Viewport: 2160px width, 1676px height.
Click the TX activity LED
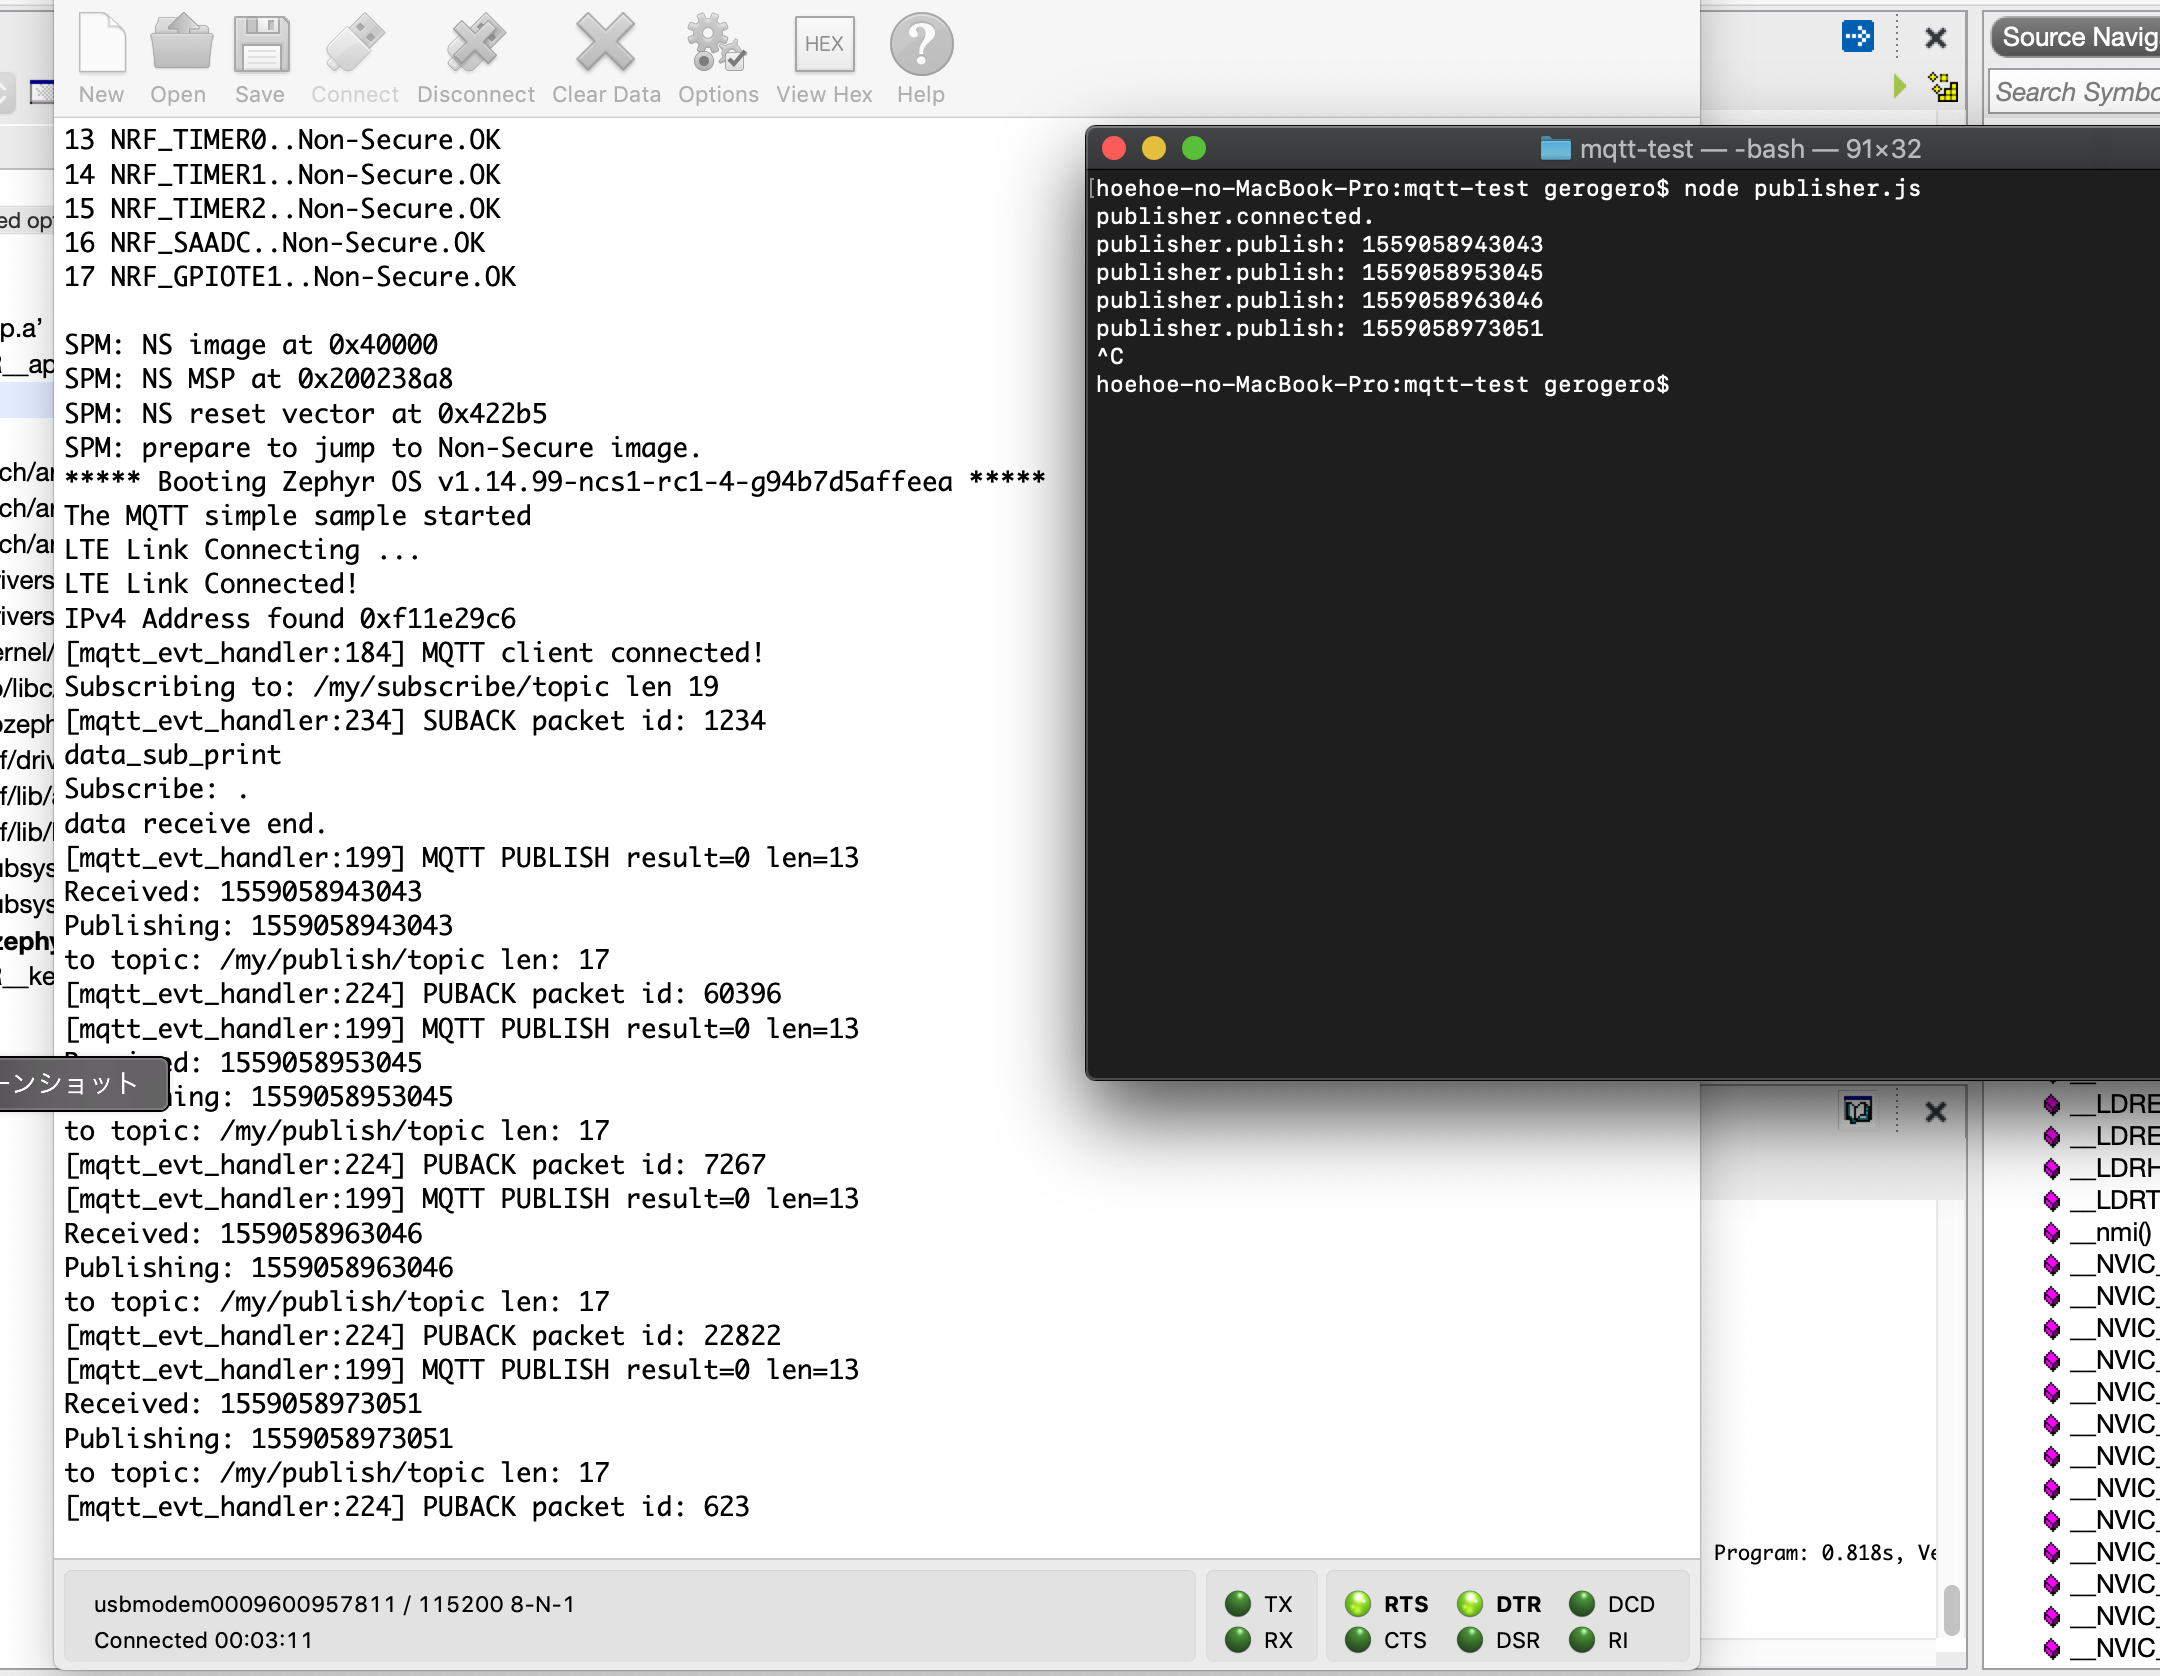[1238, 1604]
